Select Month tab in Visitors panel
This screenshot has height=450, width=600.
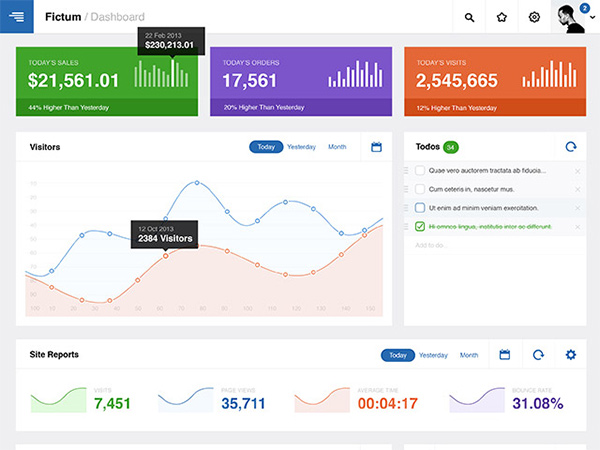pyautogui.click(x=337, y=147)
